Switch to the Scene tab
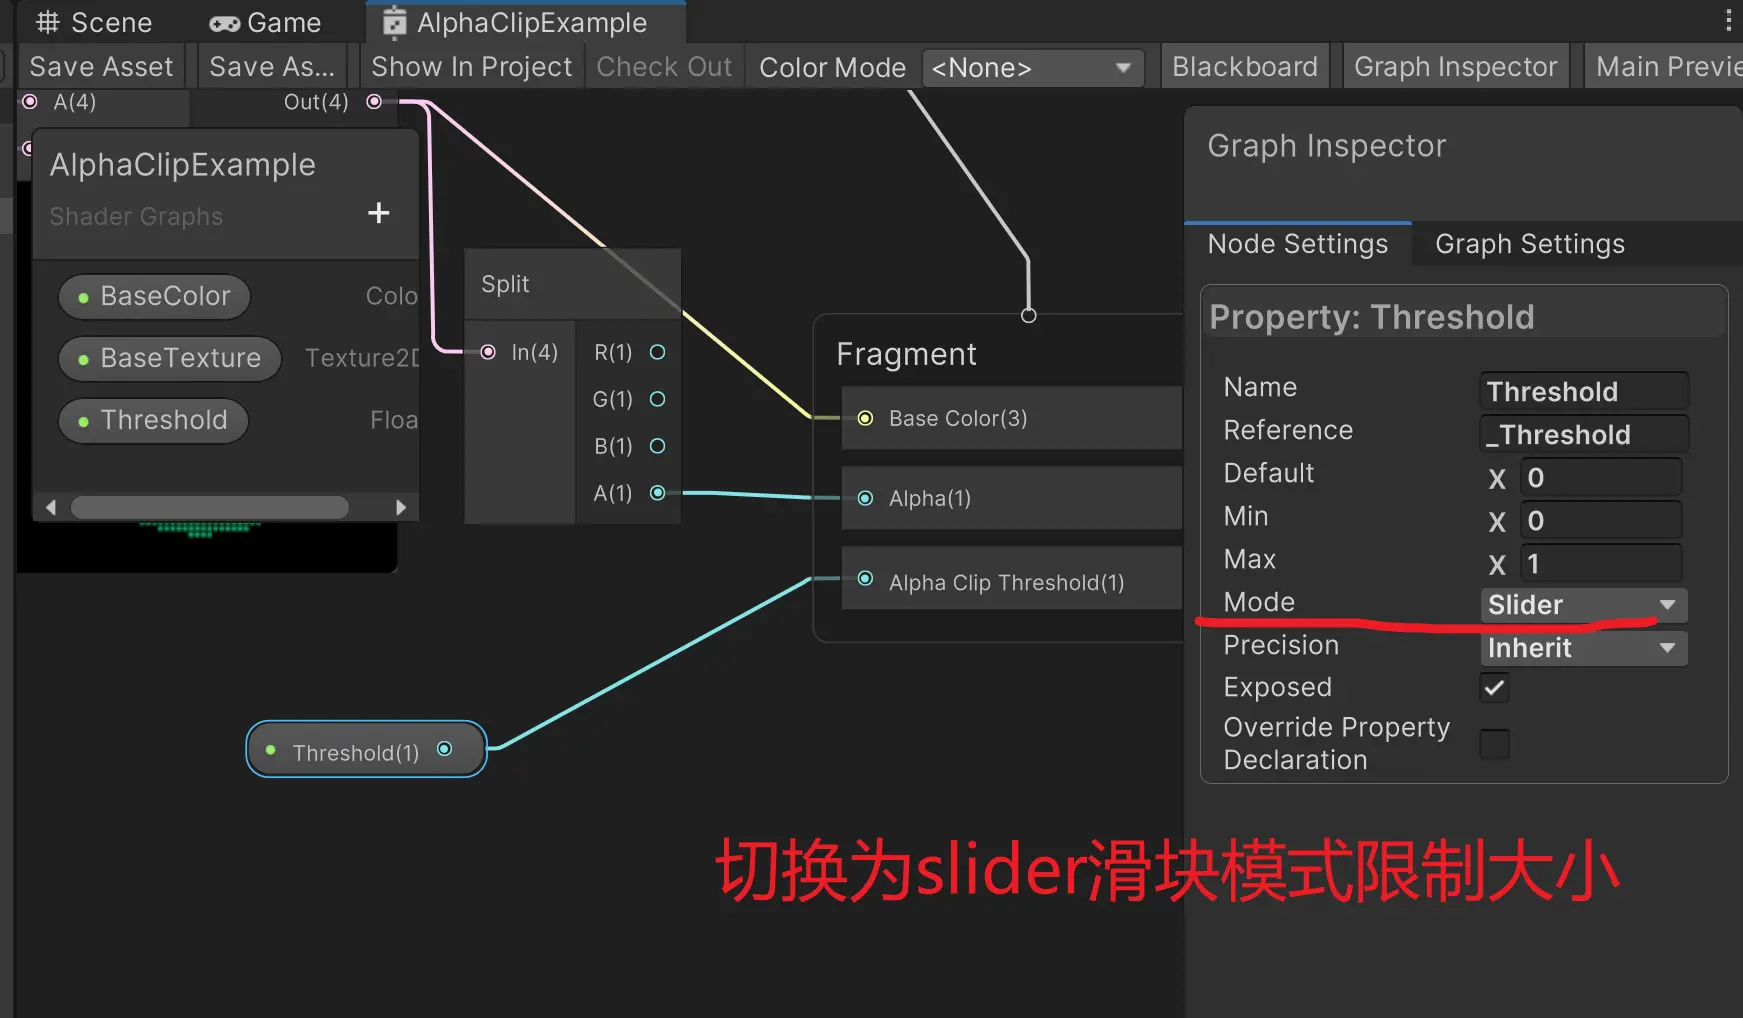1743x1018 pixels. [x=94, y=22]
